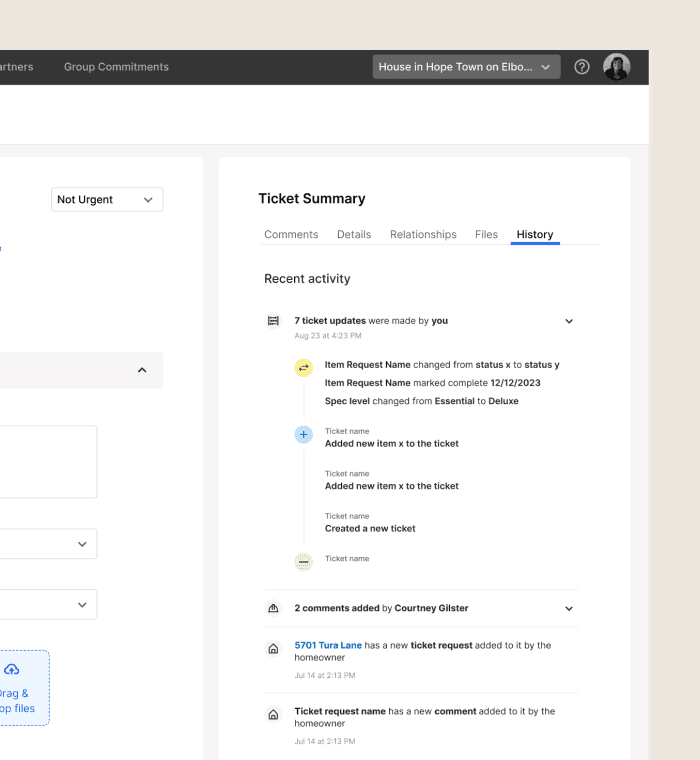Viewport: 700px width, 760px height.
Task: Click the comments icon beside Courtney Gilster entry
Action: [273, 608]
